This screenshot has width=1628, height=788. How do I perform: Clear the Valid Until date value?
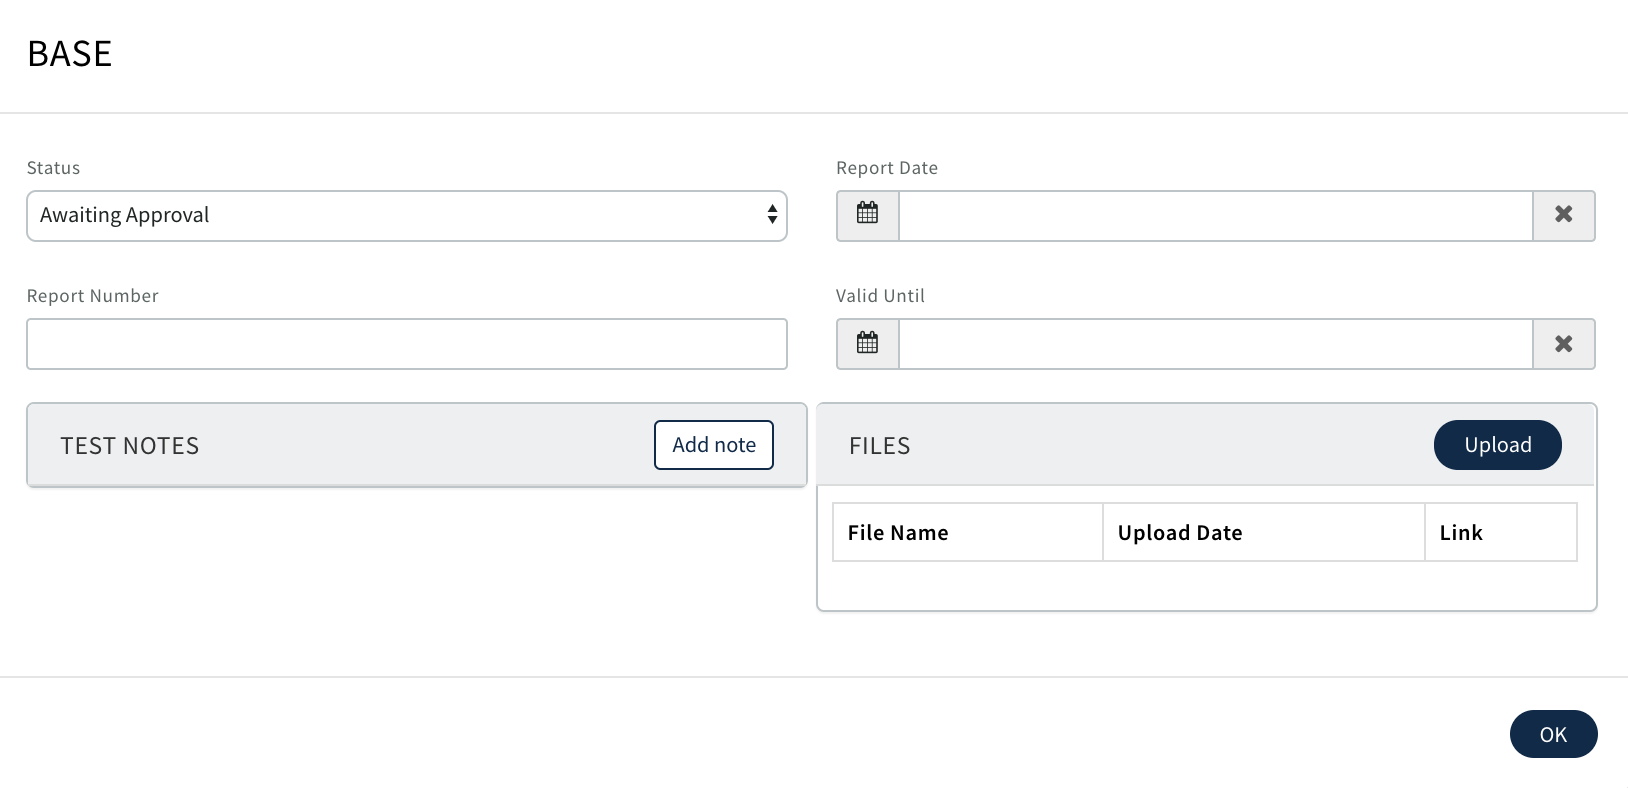pos(1563,343)
